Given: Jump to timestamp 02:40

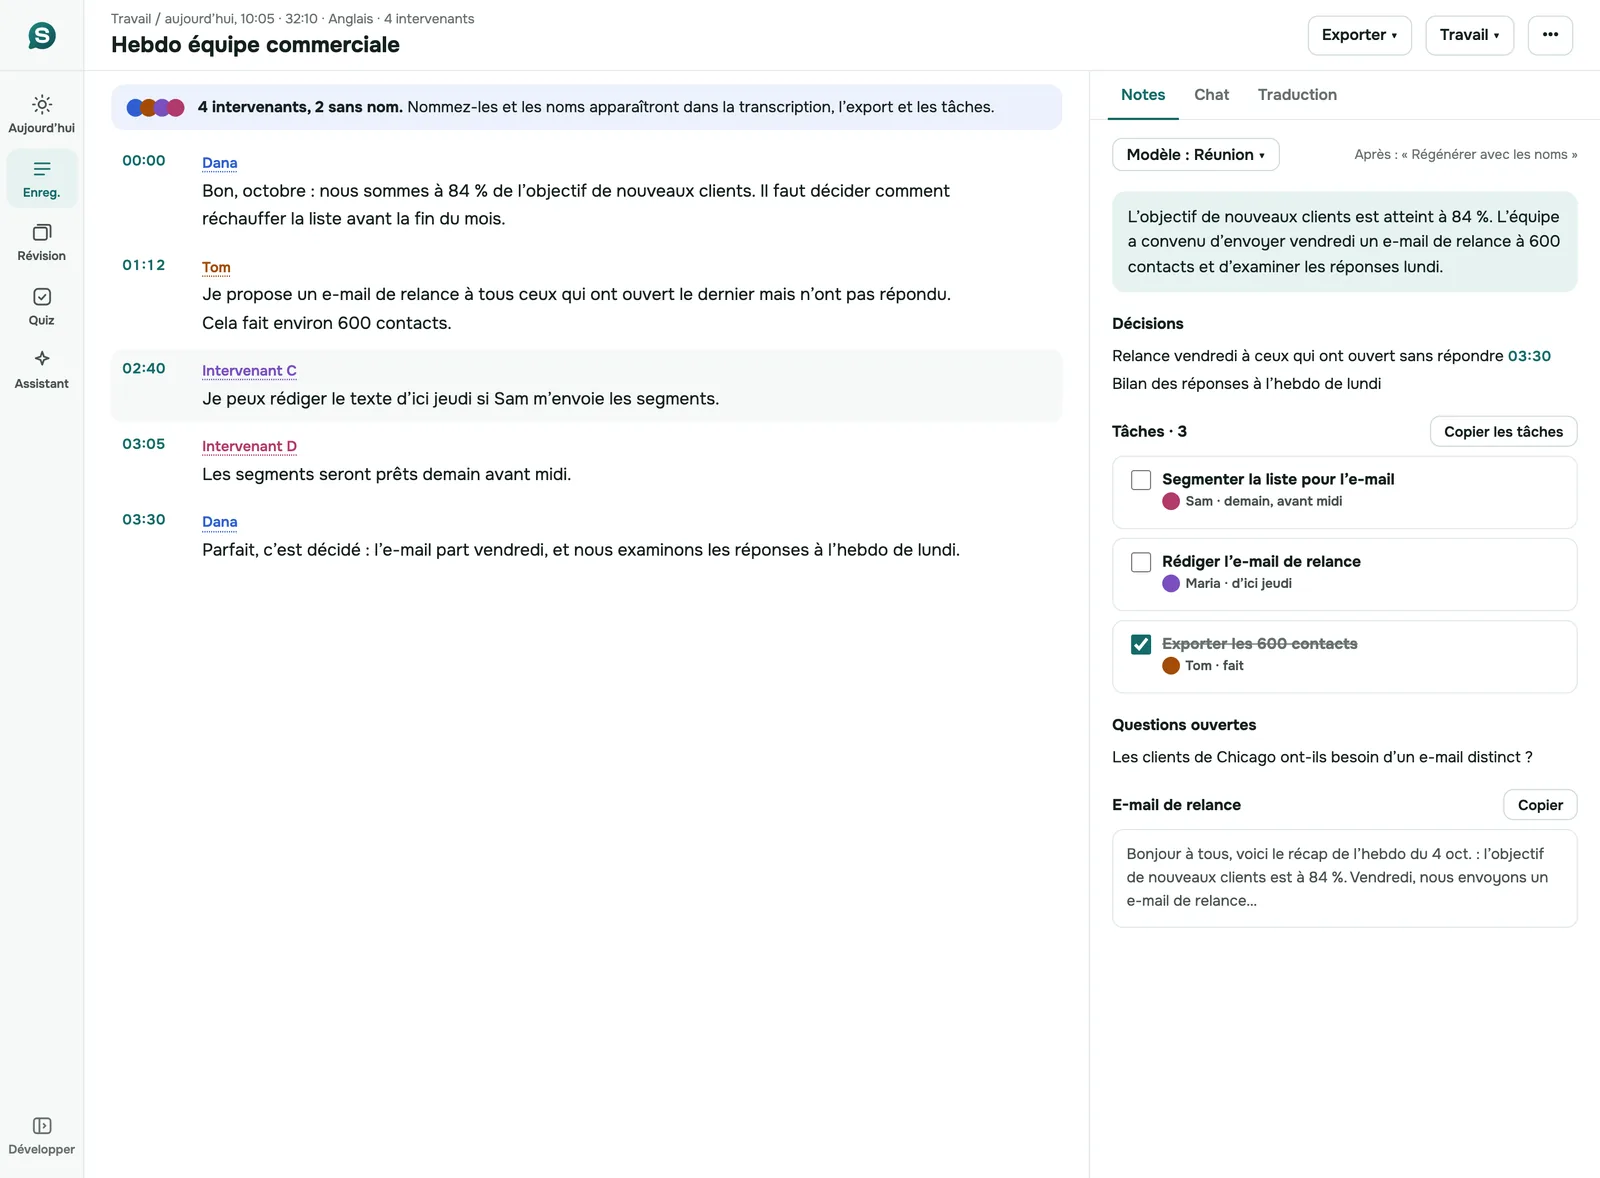Looking at the screenshot, I should 144,369.
